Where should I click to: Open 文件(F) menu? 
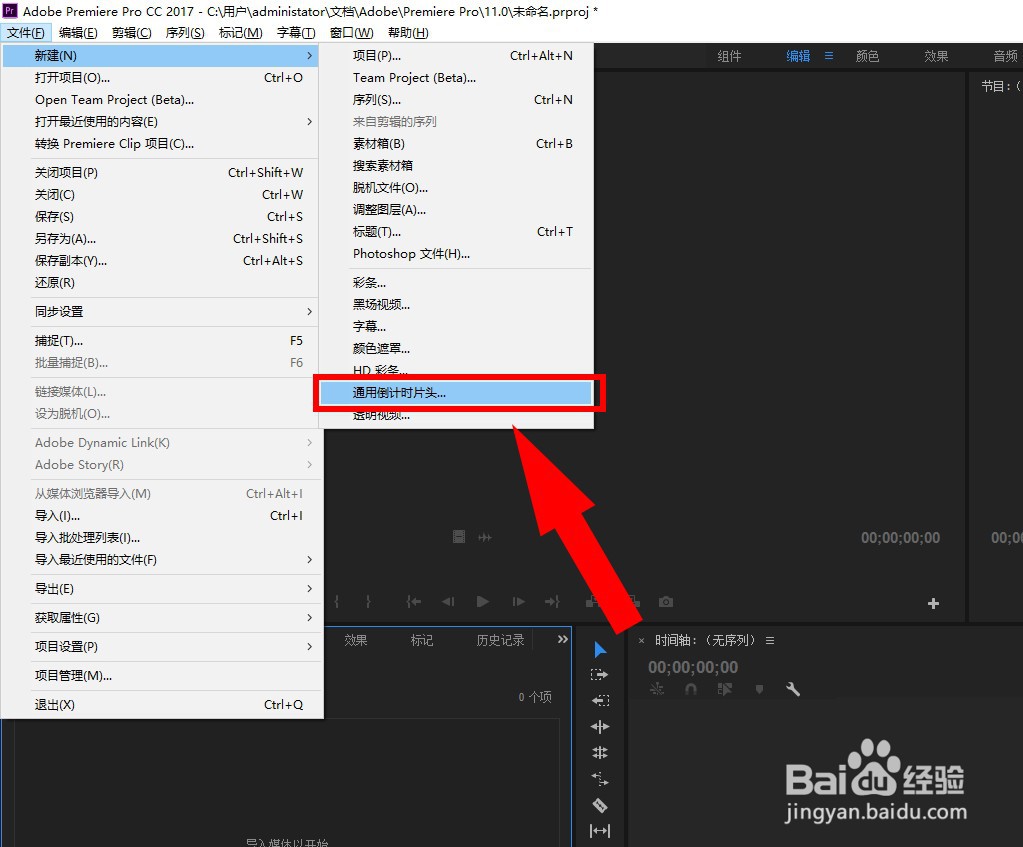(25, 33)
